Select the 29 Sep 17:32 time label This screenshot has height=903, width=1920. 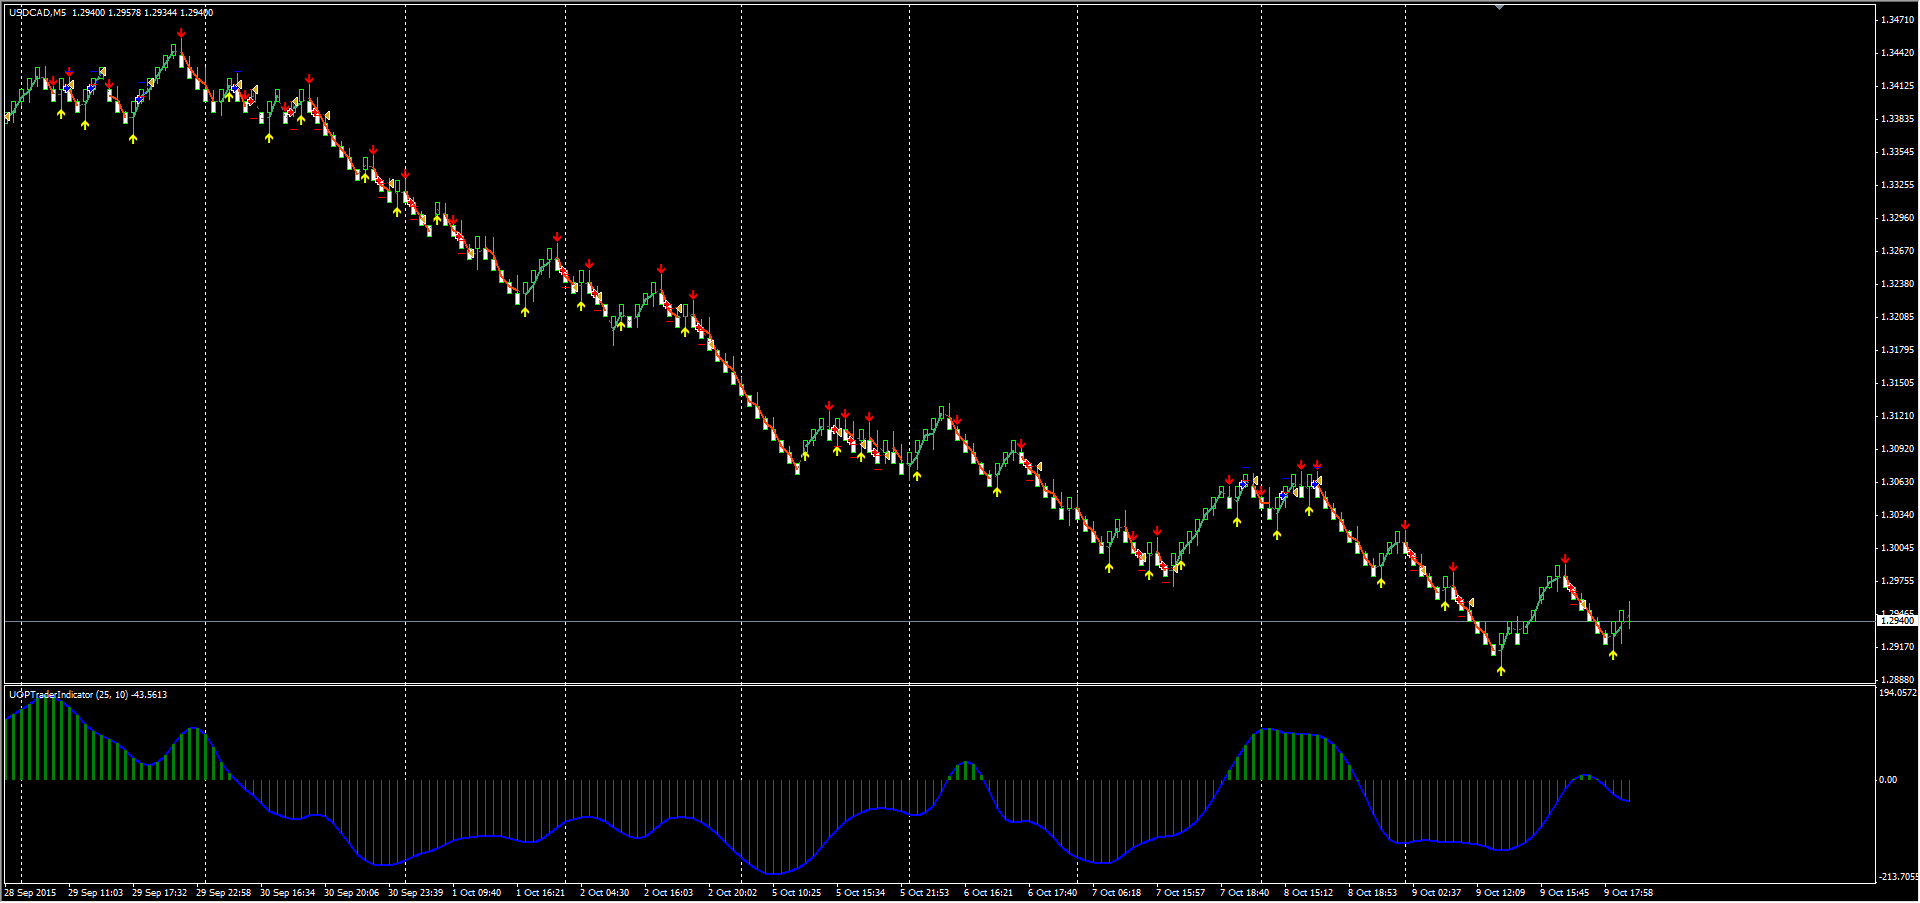(x=159, y=893)
